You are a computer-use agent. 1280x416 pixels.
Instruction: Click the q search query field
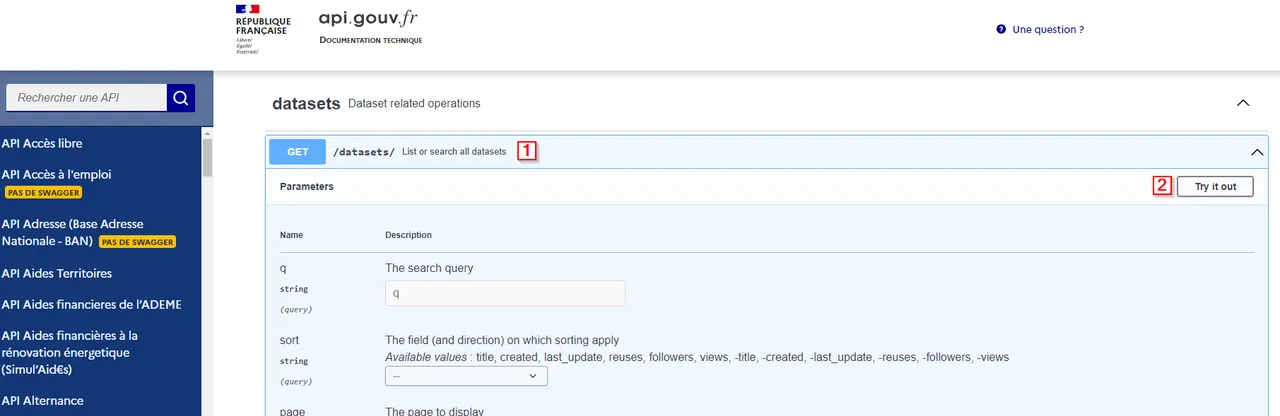point(505,293)
